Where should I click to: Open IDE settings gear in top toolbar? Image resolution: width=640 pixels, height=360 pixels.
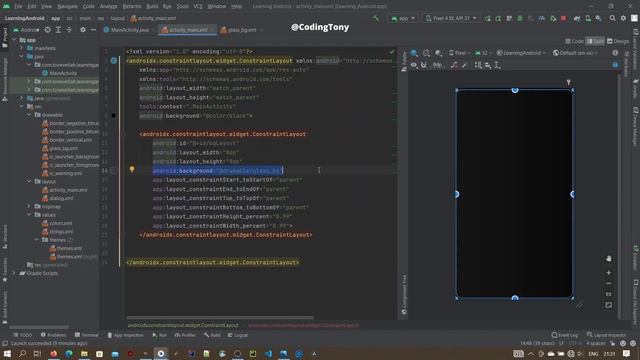623,18
